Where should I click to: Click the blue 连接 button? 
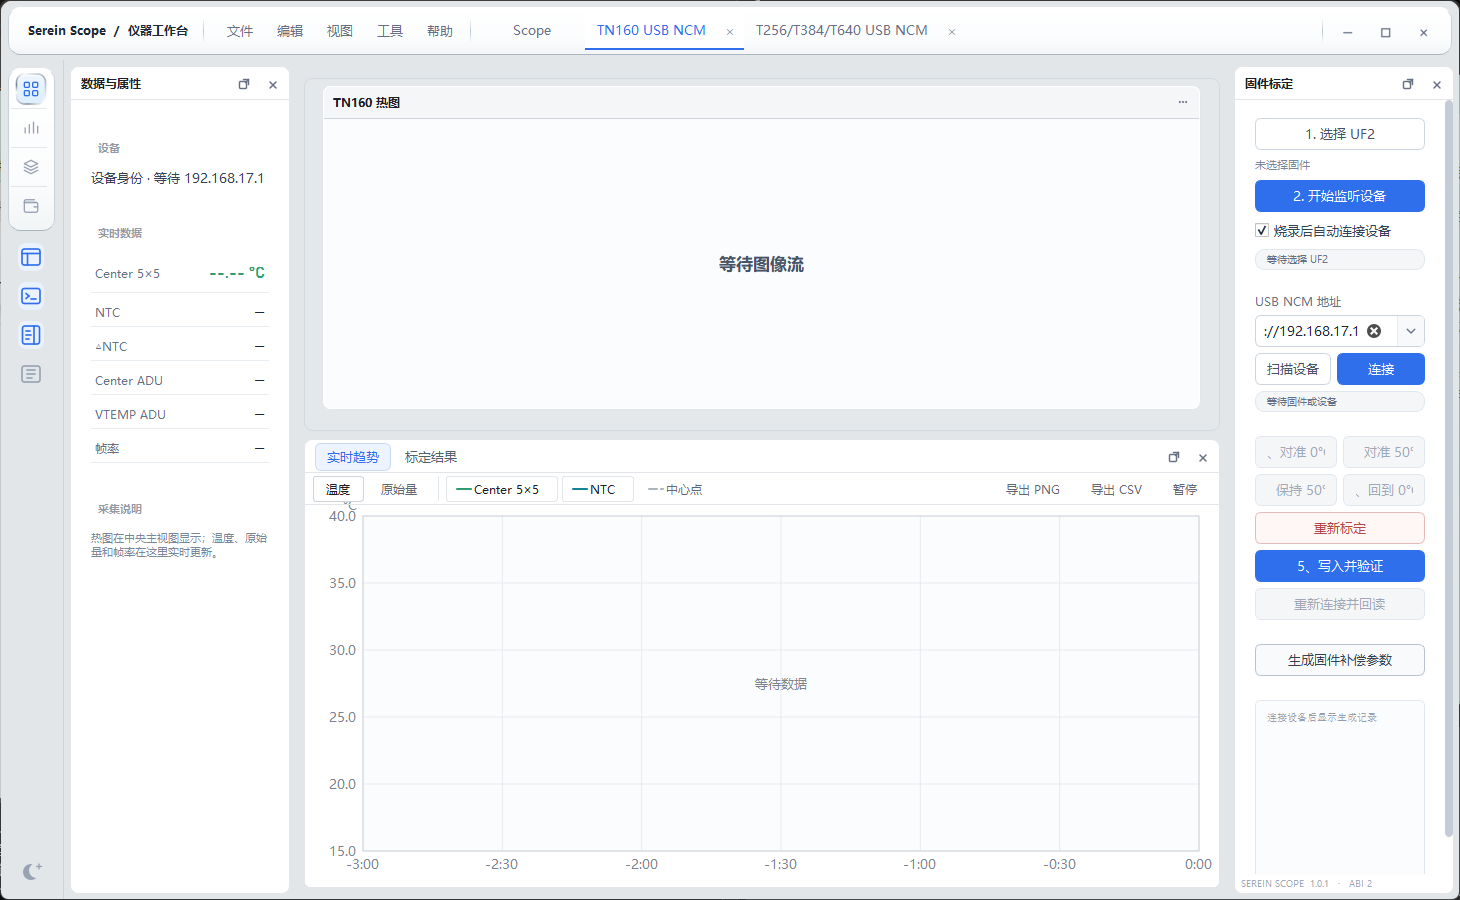pyautogui.click(x=1381, y=369)
